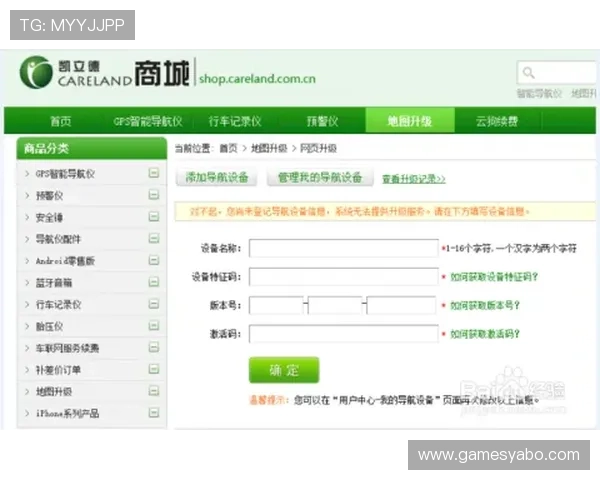
Task: Click the green 确定 submit button
Action: click(x=284, y=370)
